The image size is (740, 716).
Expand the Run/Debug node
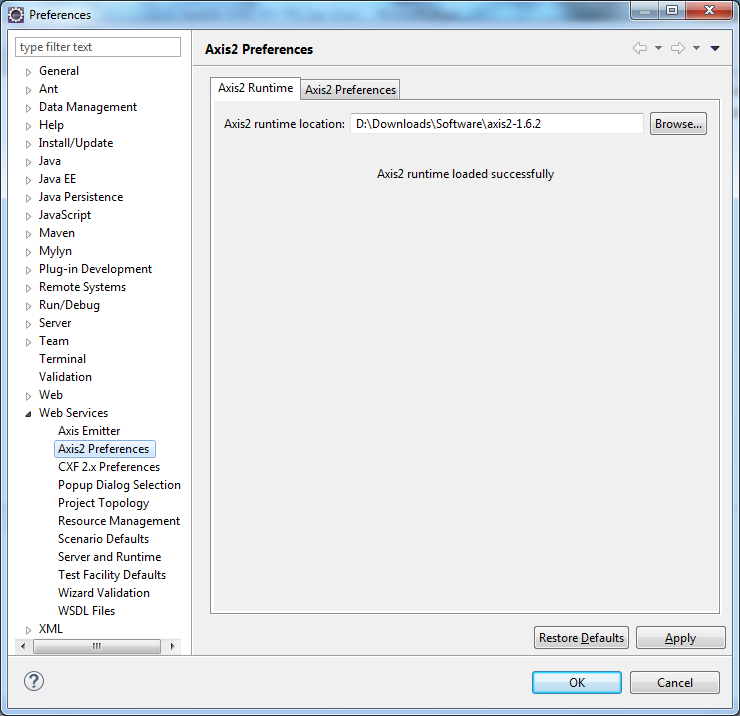[x=28, y=306]
